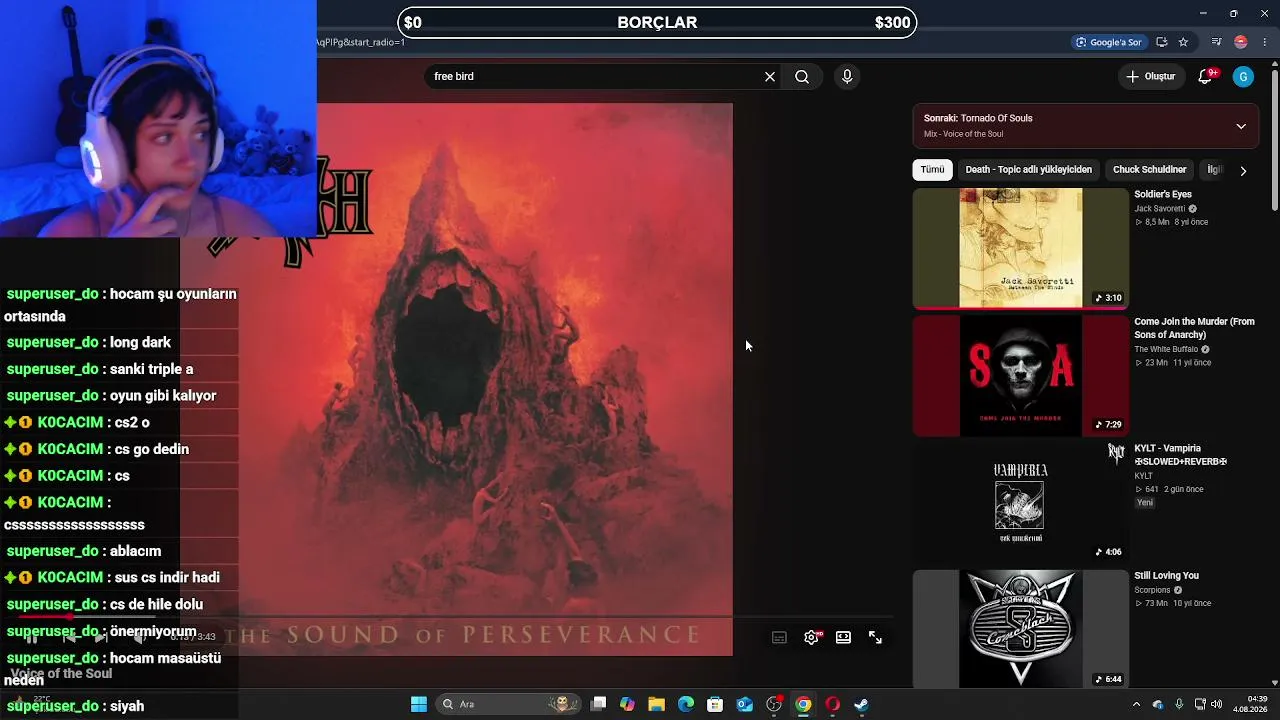The width and height of the screenshot is (1280, 720).
Task: Open the Windows Start menu
Action: [x=419, y=704]
